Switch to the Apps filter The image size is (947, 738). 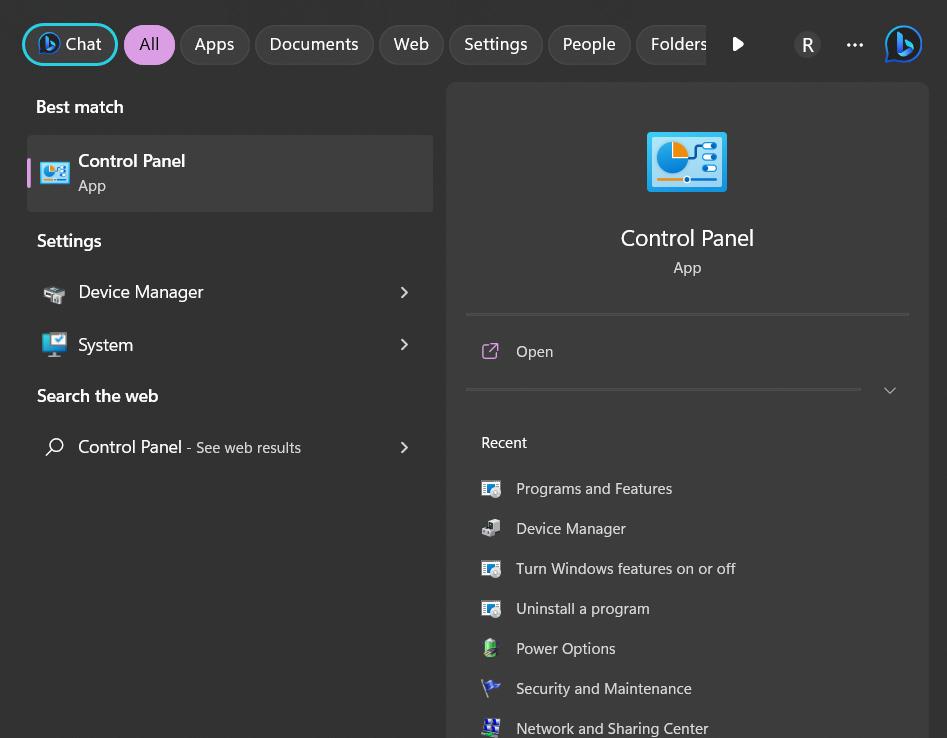pos(214,45)
